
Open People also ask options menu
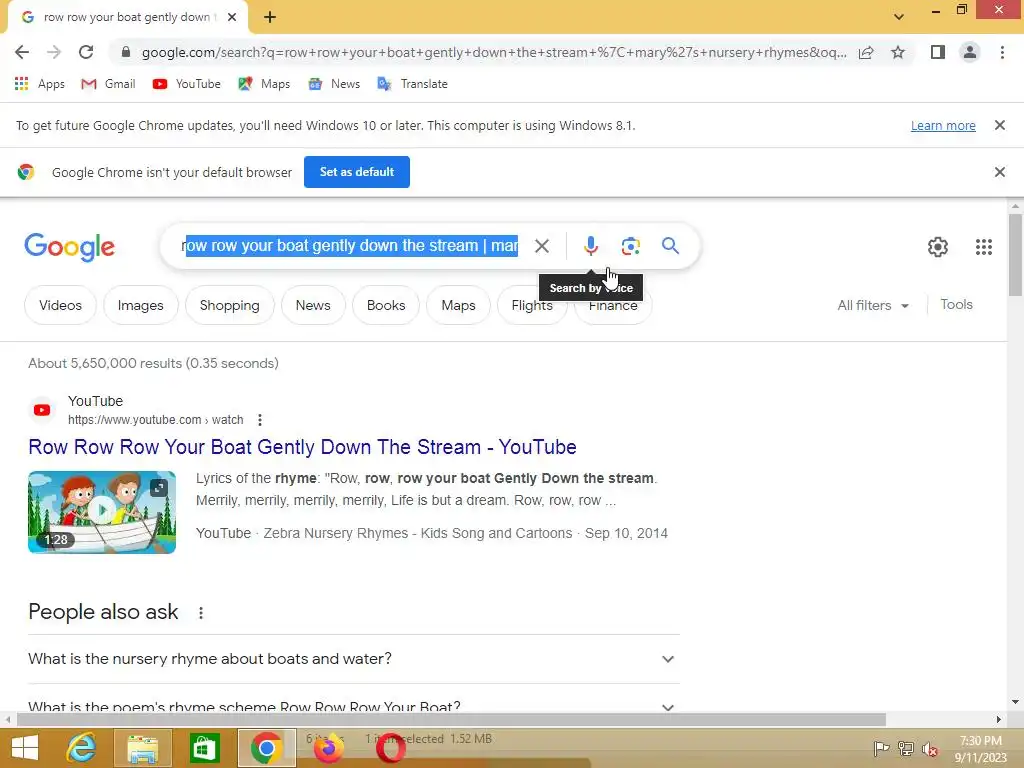[x=201, y=613]
